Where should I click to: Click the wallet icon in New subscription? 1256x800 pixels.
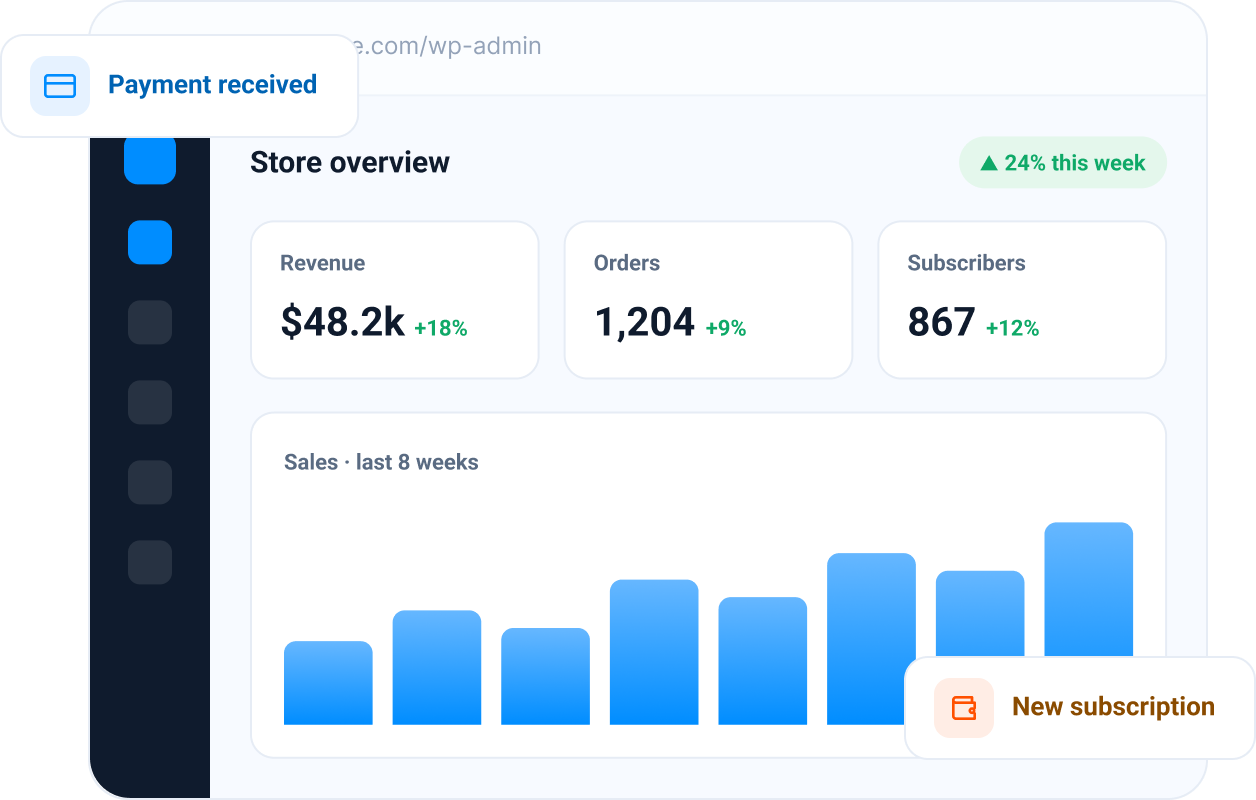point(964,708)
